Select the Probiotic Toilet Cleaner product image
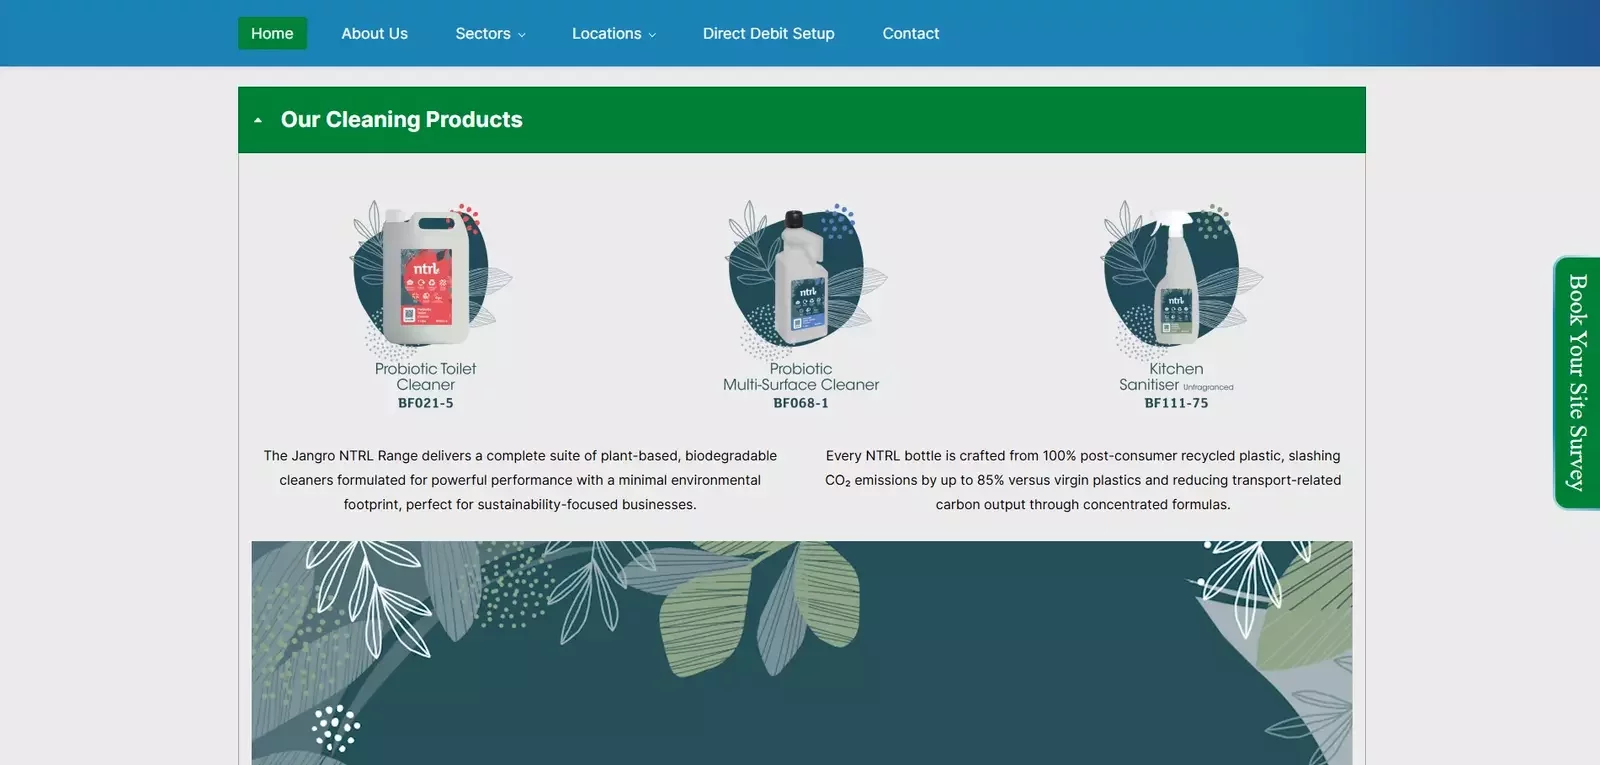1600x765 pixels. pyautogui.click(x=428, y=277)
